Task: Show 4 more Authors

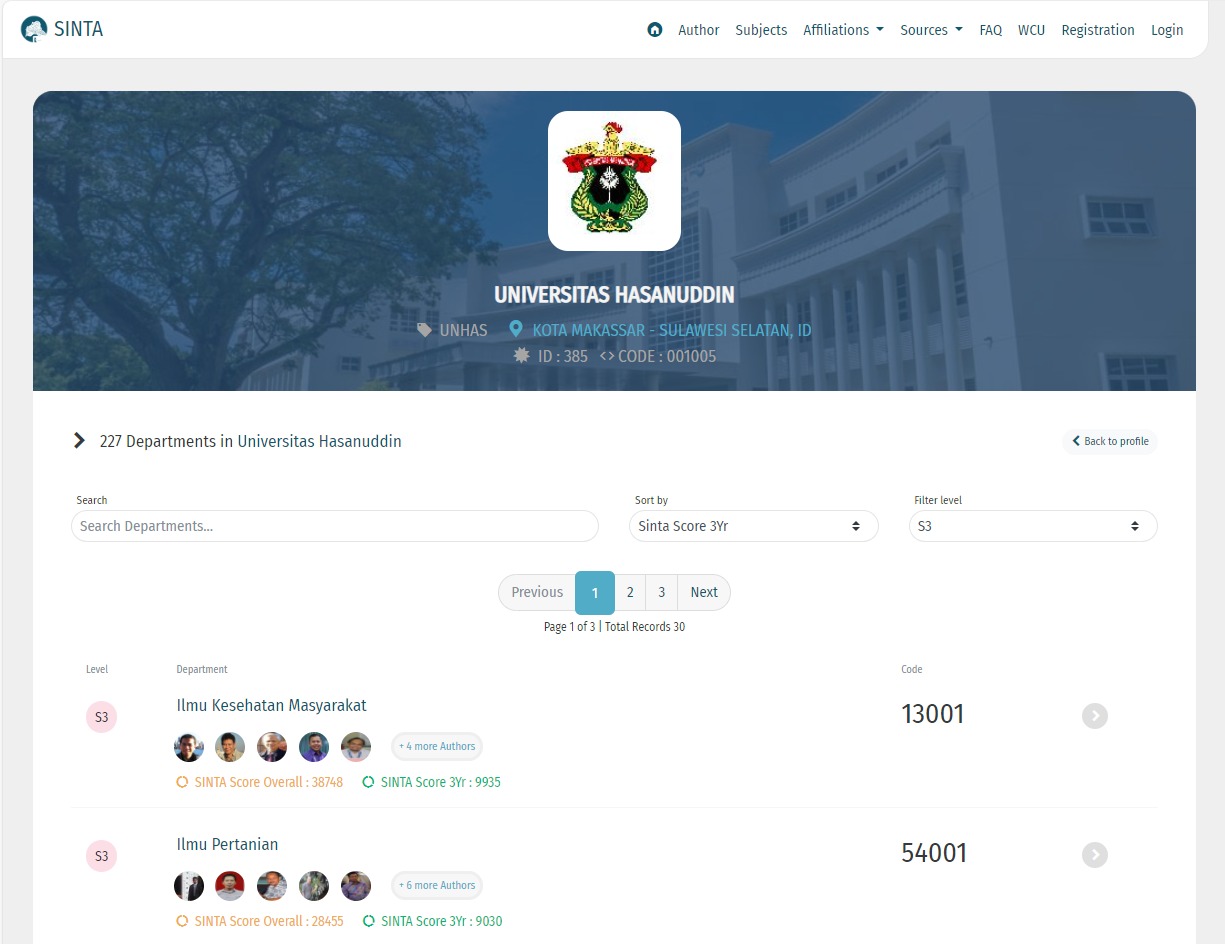Action: [x=437, y=747]
